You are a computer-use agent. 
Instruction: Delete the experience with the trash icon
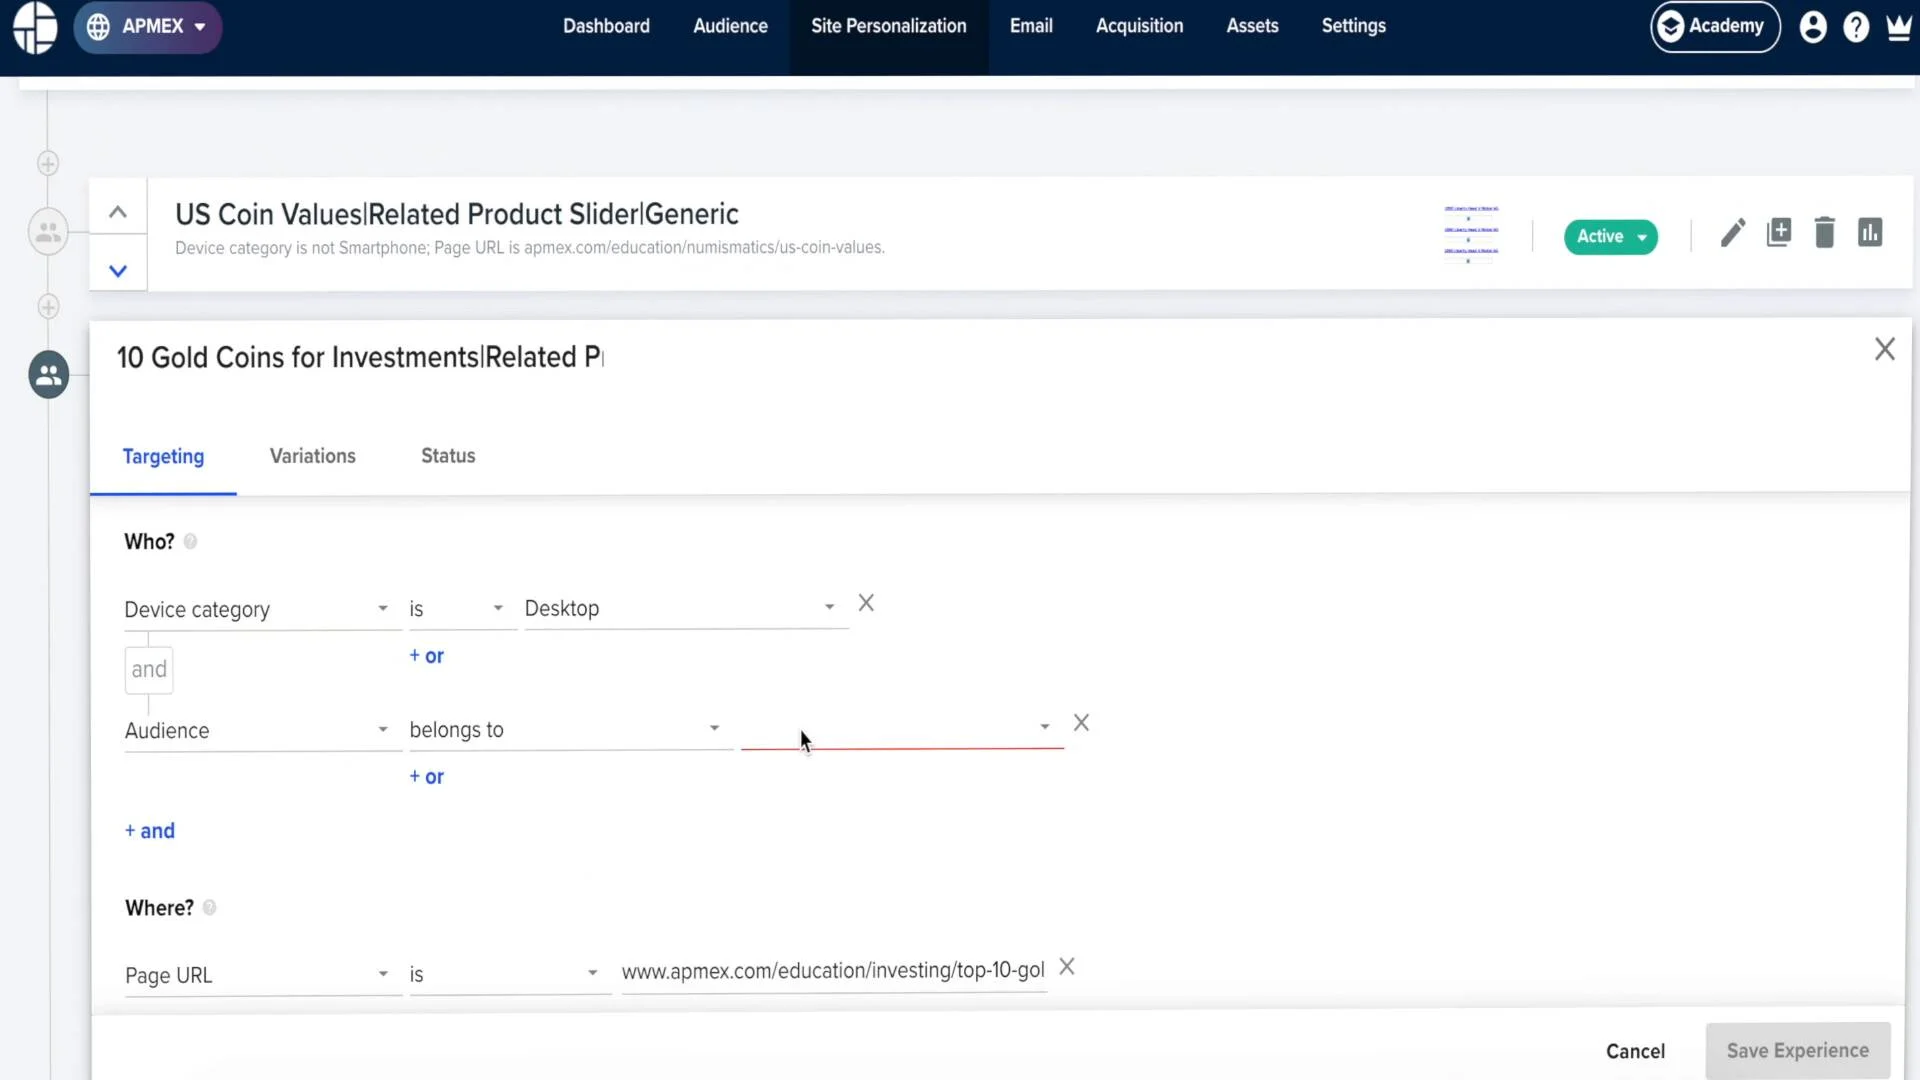coord(1824,232)
